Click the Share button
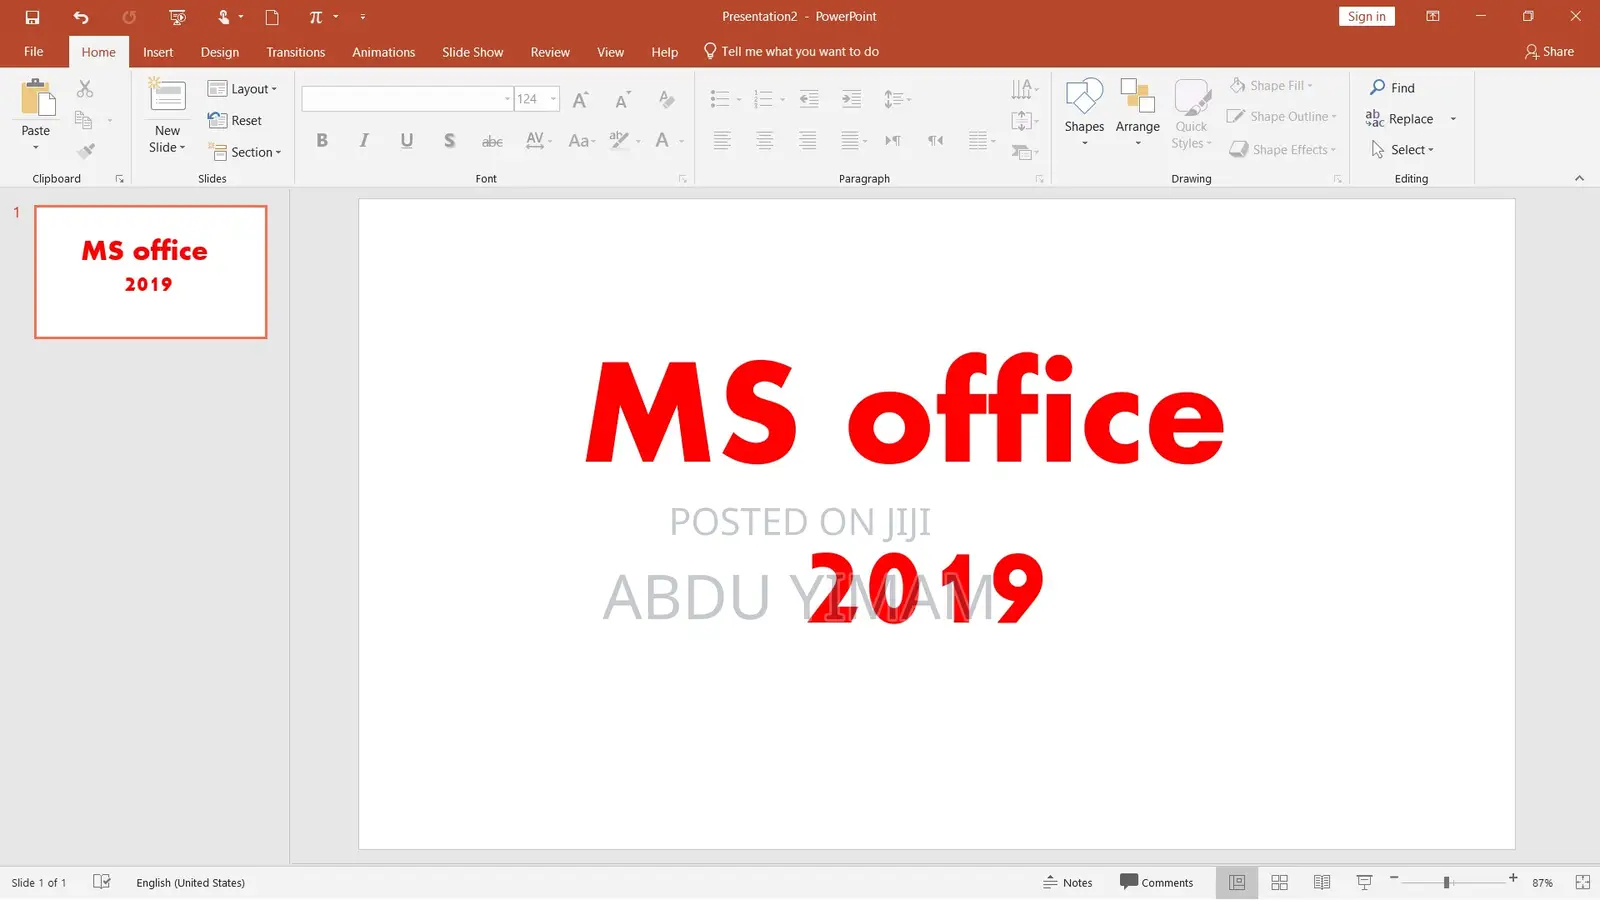This screenshot has height=900, width=1600. 1549,52
